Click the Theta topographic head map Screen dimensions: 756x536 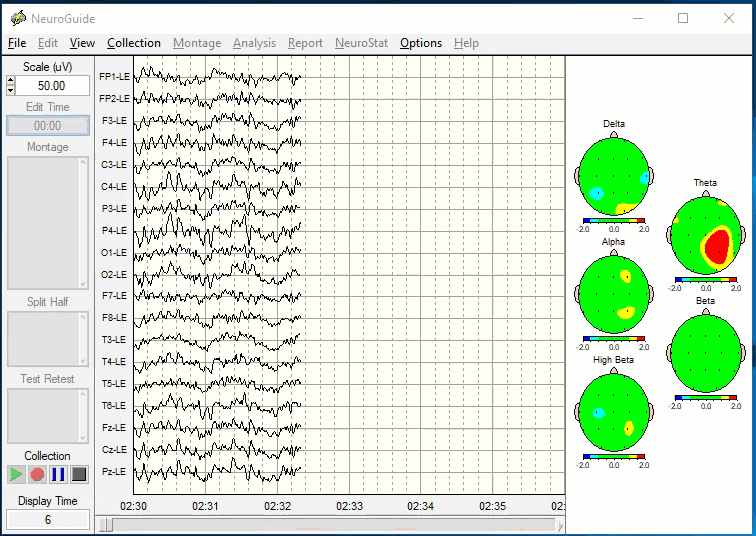tap(706, 235)
